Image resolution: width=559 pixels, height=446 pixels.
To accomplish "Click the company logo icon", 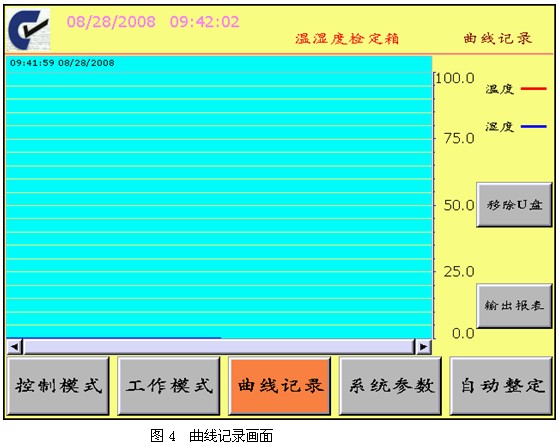I will tap(29, 30).
